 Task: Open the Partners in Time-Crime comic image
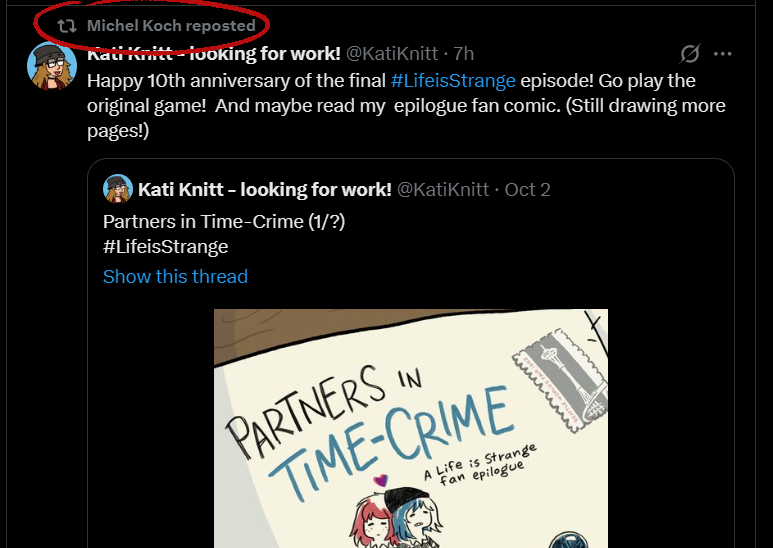click(x=410, y=428)
